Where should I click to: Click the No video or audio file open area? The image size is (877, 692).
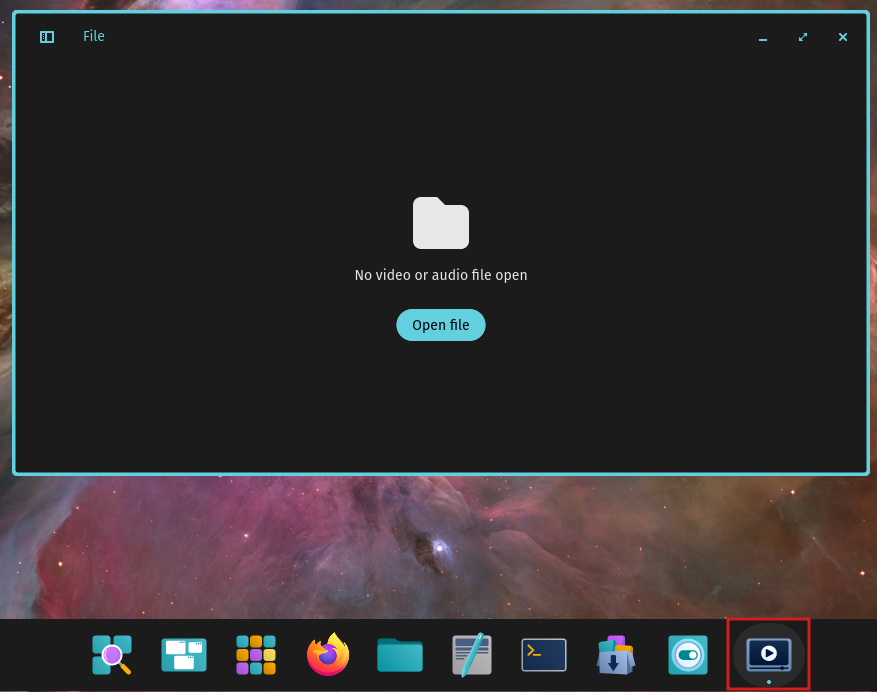pos(441,275)
